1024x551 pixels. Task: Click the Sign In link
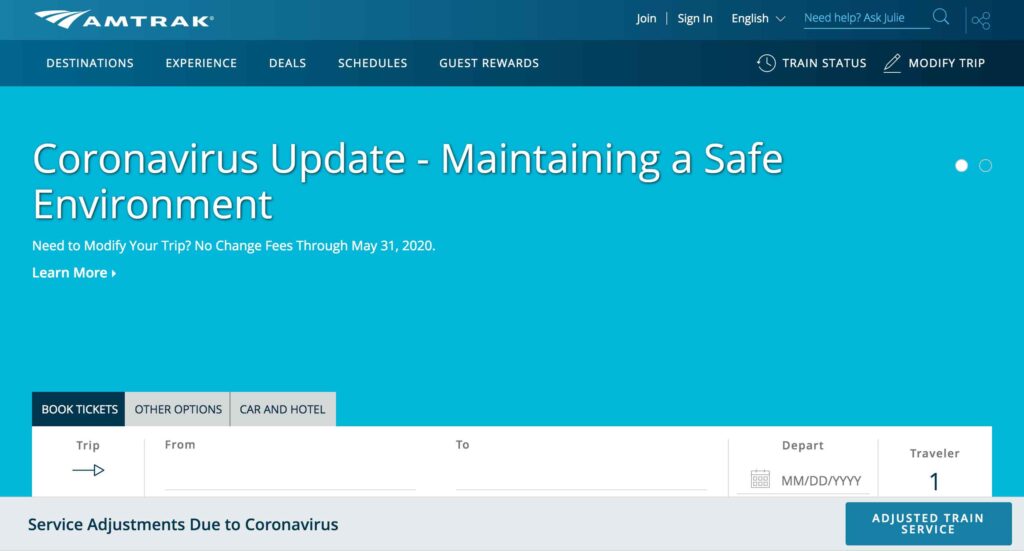(x=695, y=18)
